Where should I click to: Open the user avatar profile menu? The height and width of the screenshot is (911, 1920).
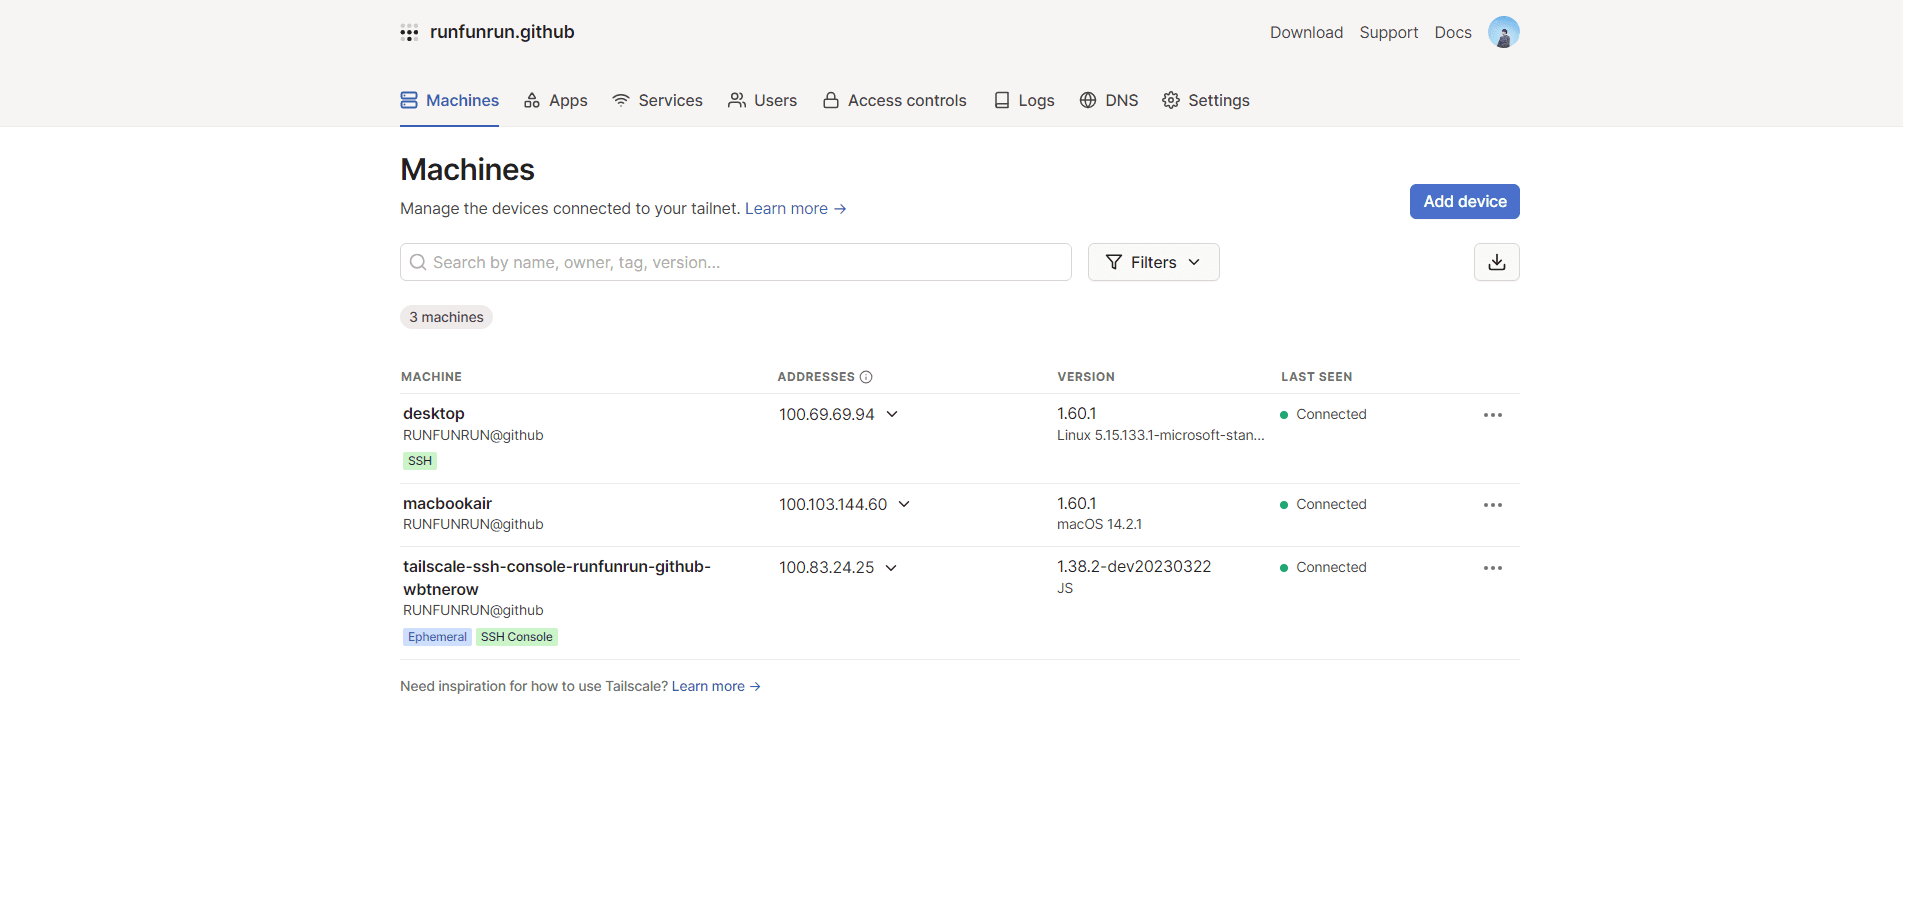[1503, 32]
